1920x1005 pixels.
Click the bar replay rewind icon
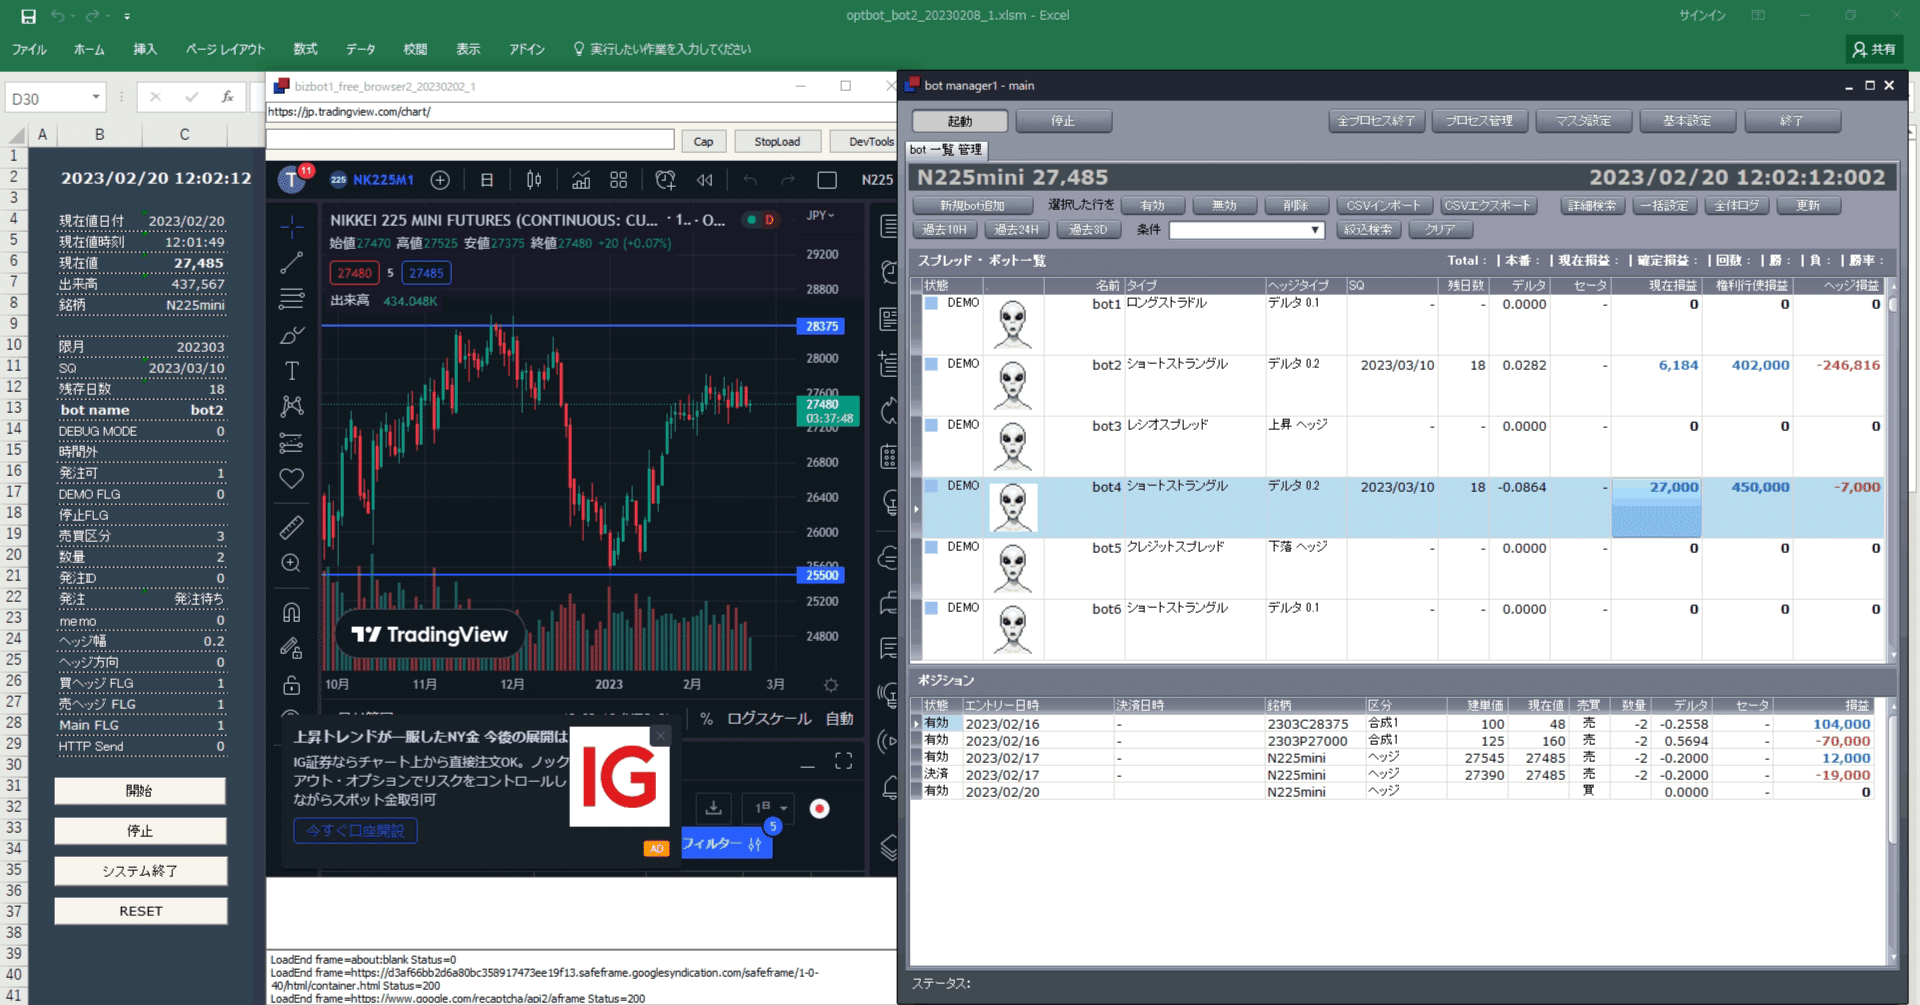(705, 180)
